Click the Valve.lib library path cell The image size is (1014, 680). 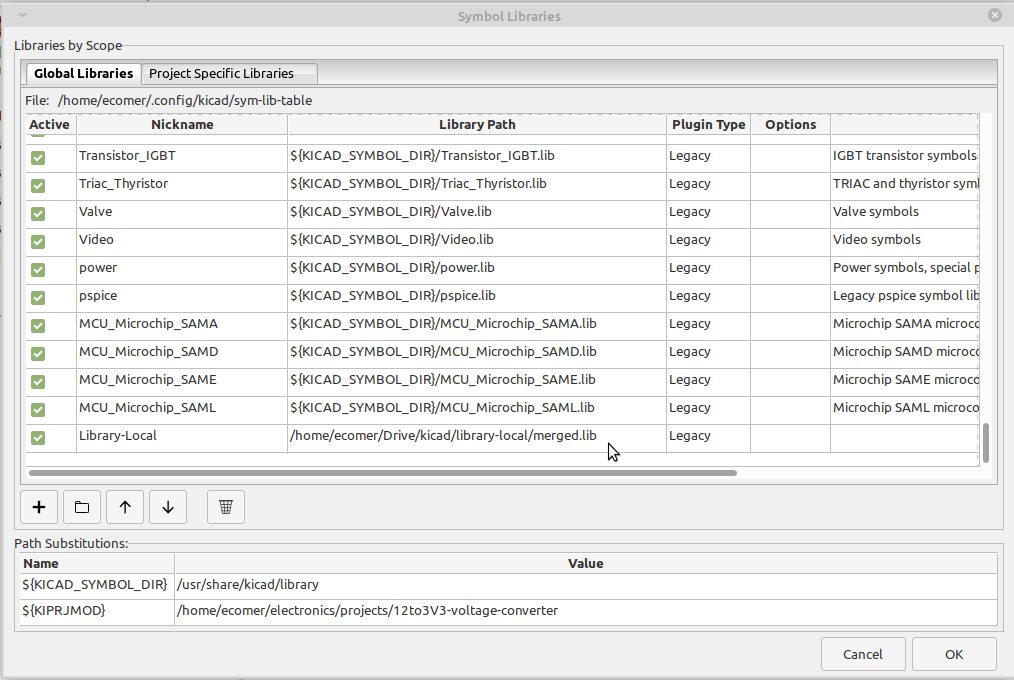[x=477, y=213]
